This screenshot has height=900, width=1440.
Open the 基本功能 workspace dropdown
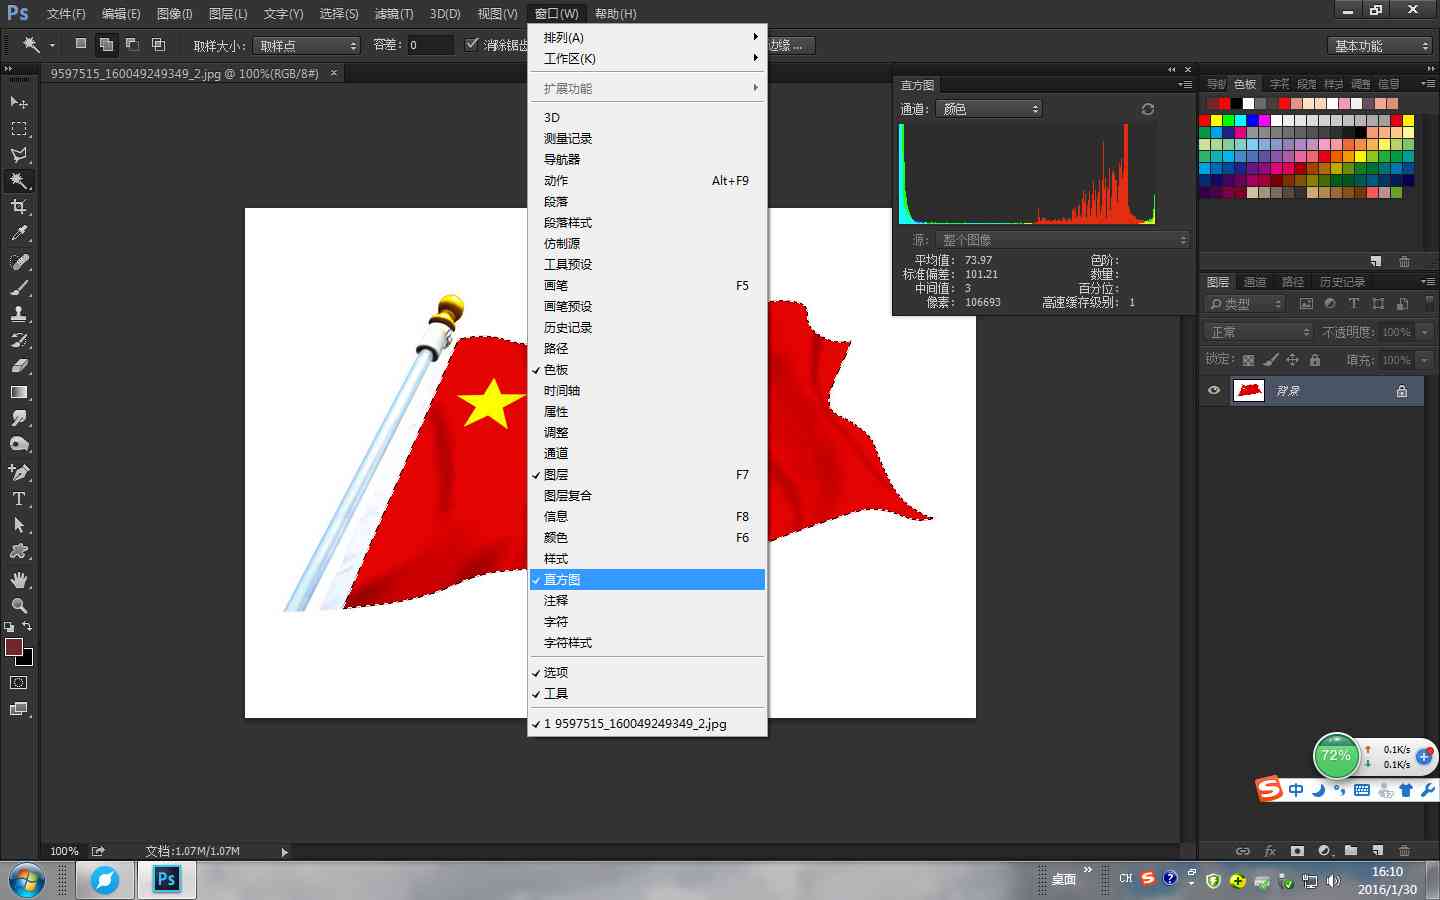tap(1381, 46)
